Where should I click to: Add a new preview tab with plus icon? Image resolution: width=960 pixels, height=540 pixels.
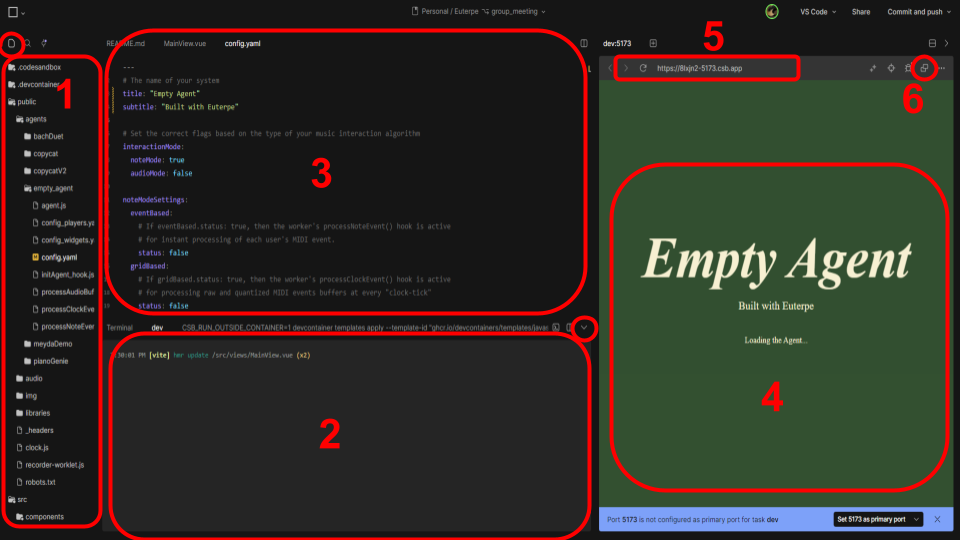click(653, 43)
